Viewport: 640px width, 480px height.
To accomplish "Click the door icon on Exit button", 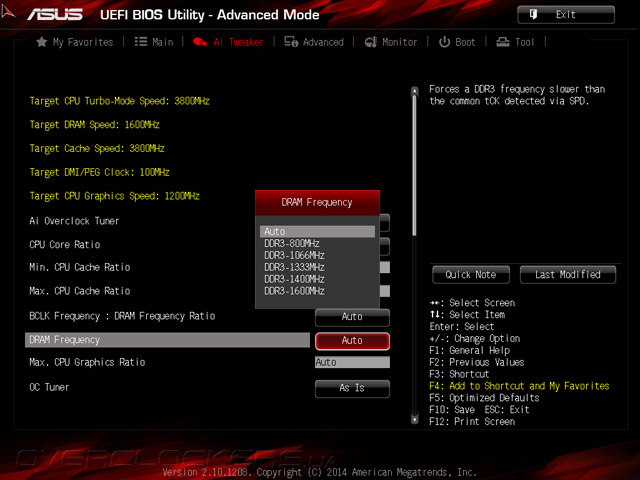I will tap(533, 14).
